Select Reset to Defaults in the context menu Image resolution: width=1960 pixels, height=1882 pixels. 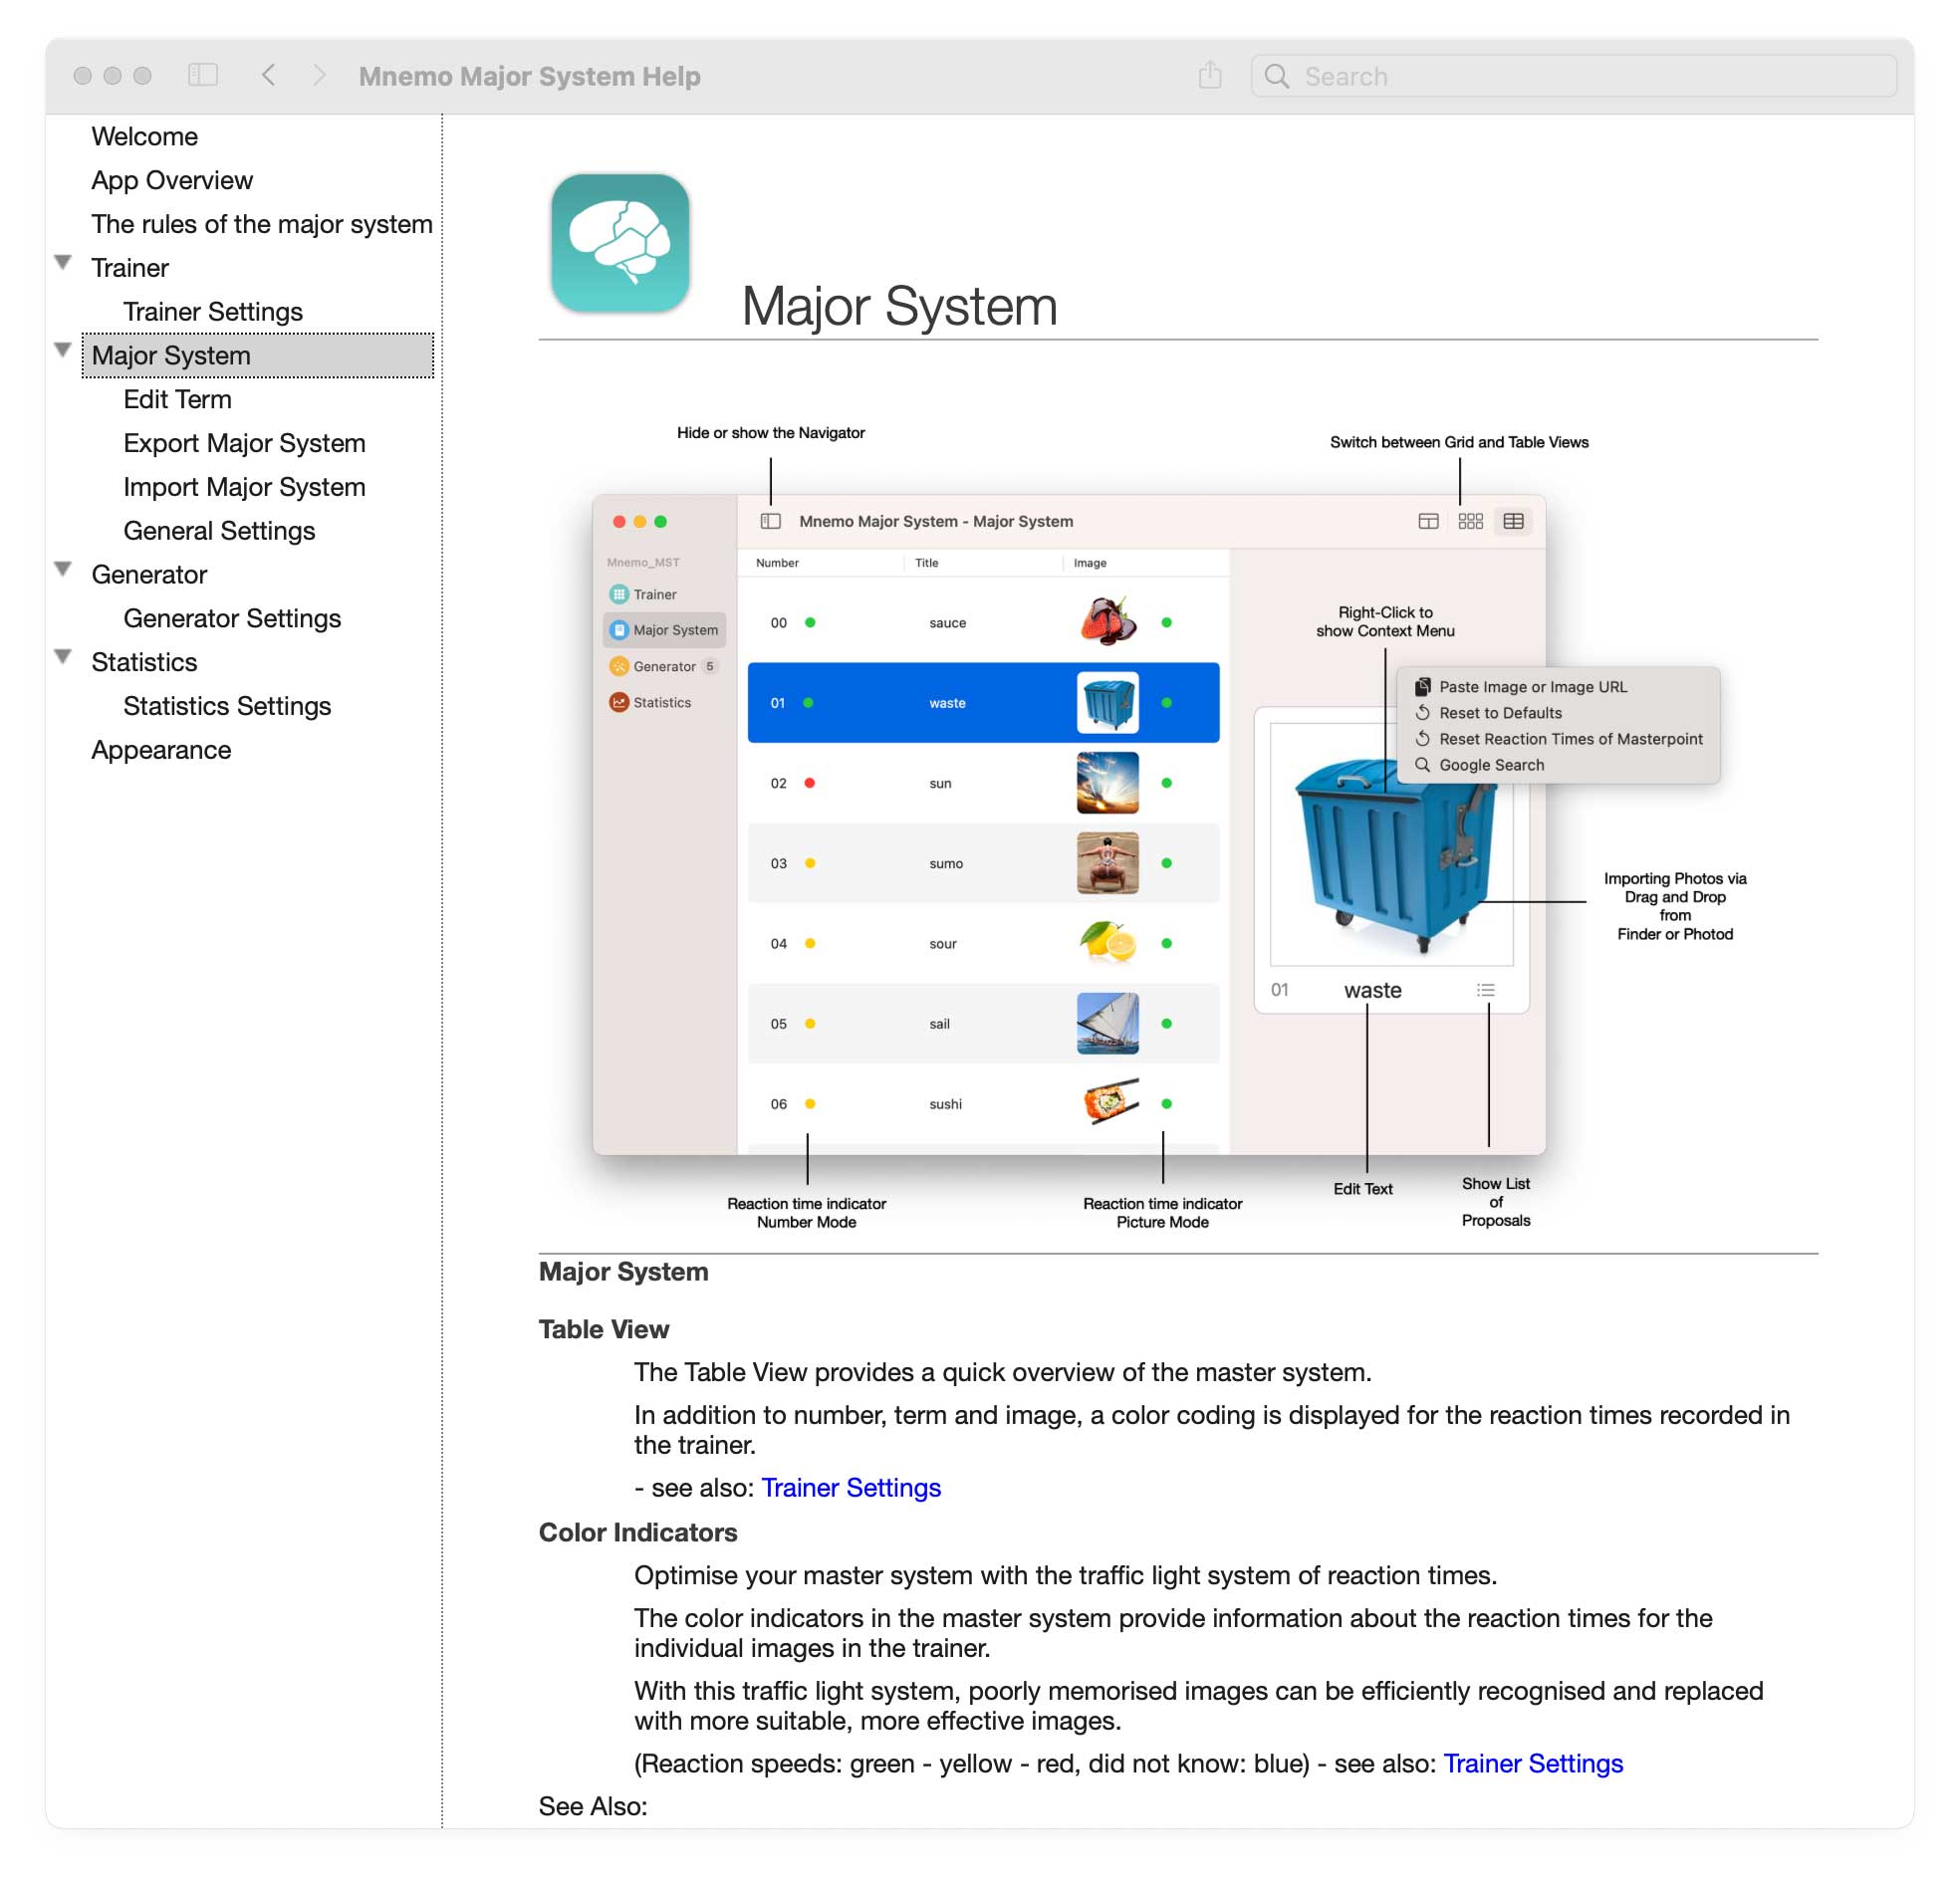[1501, 713]
